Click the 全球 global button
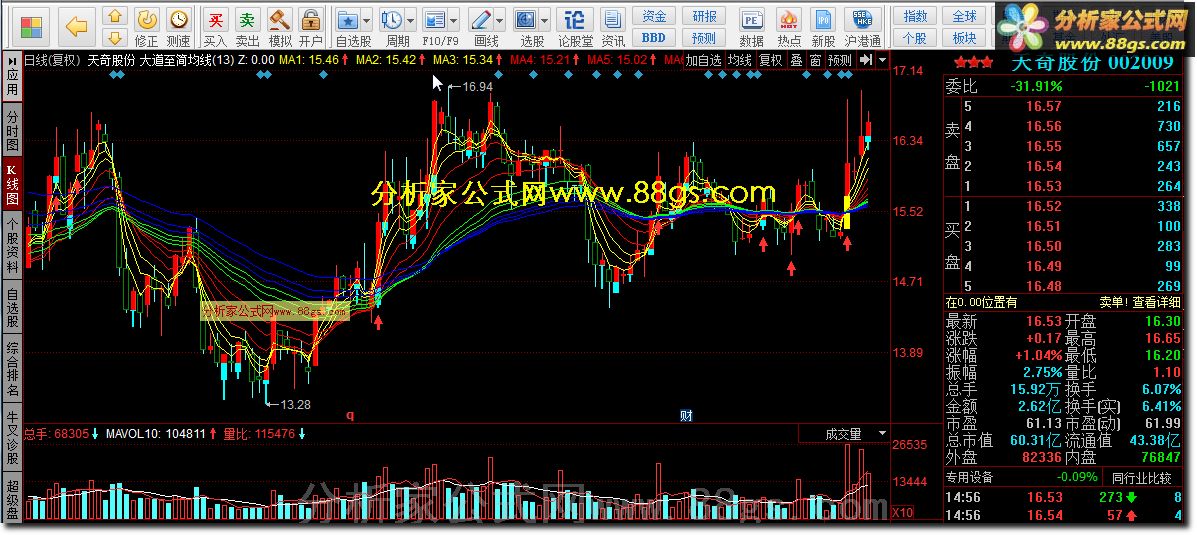Screen dimensions: 1197x535 (965, 16)
